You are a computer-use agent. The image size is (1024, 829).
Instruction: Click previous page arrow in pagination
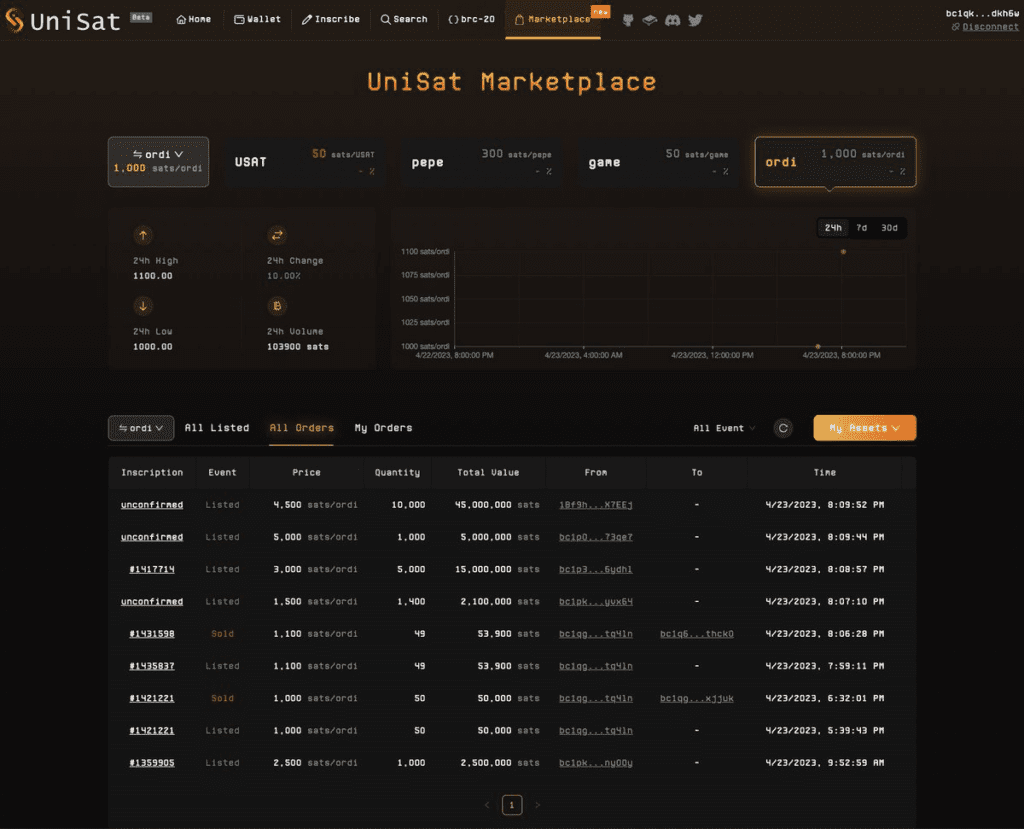pos(487,805)
